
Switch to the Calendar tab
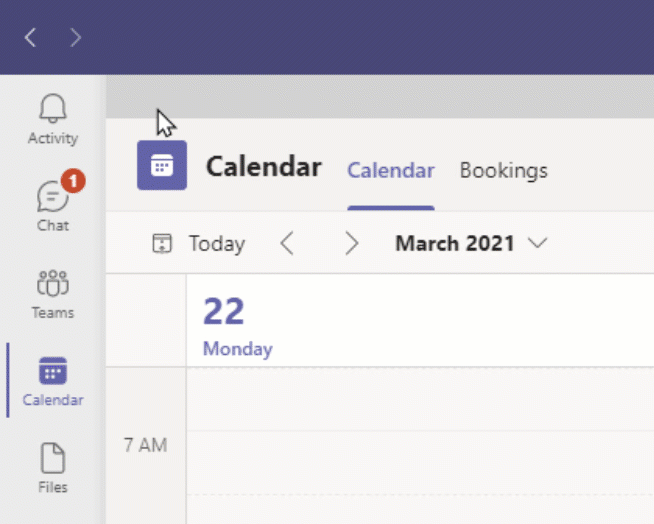391,170
